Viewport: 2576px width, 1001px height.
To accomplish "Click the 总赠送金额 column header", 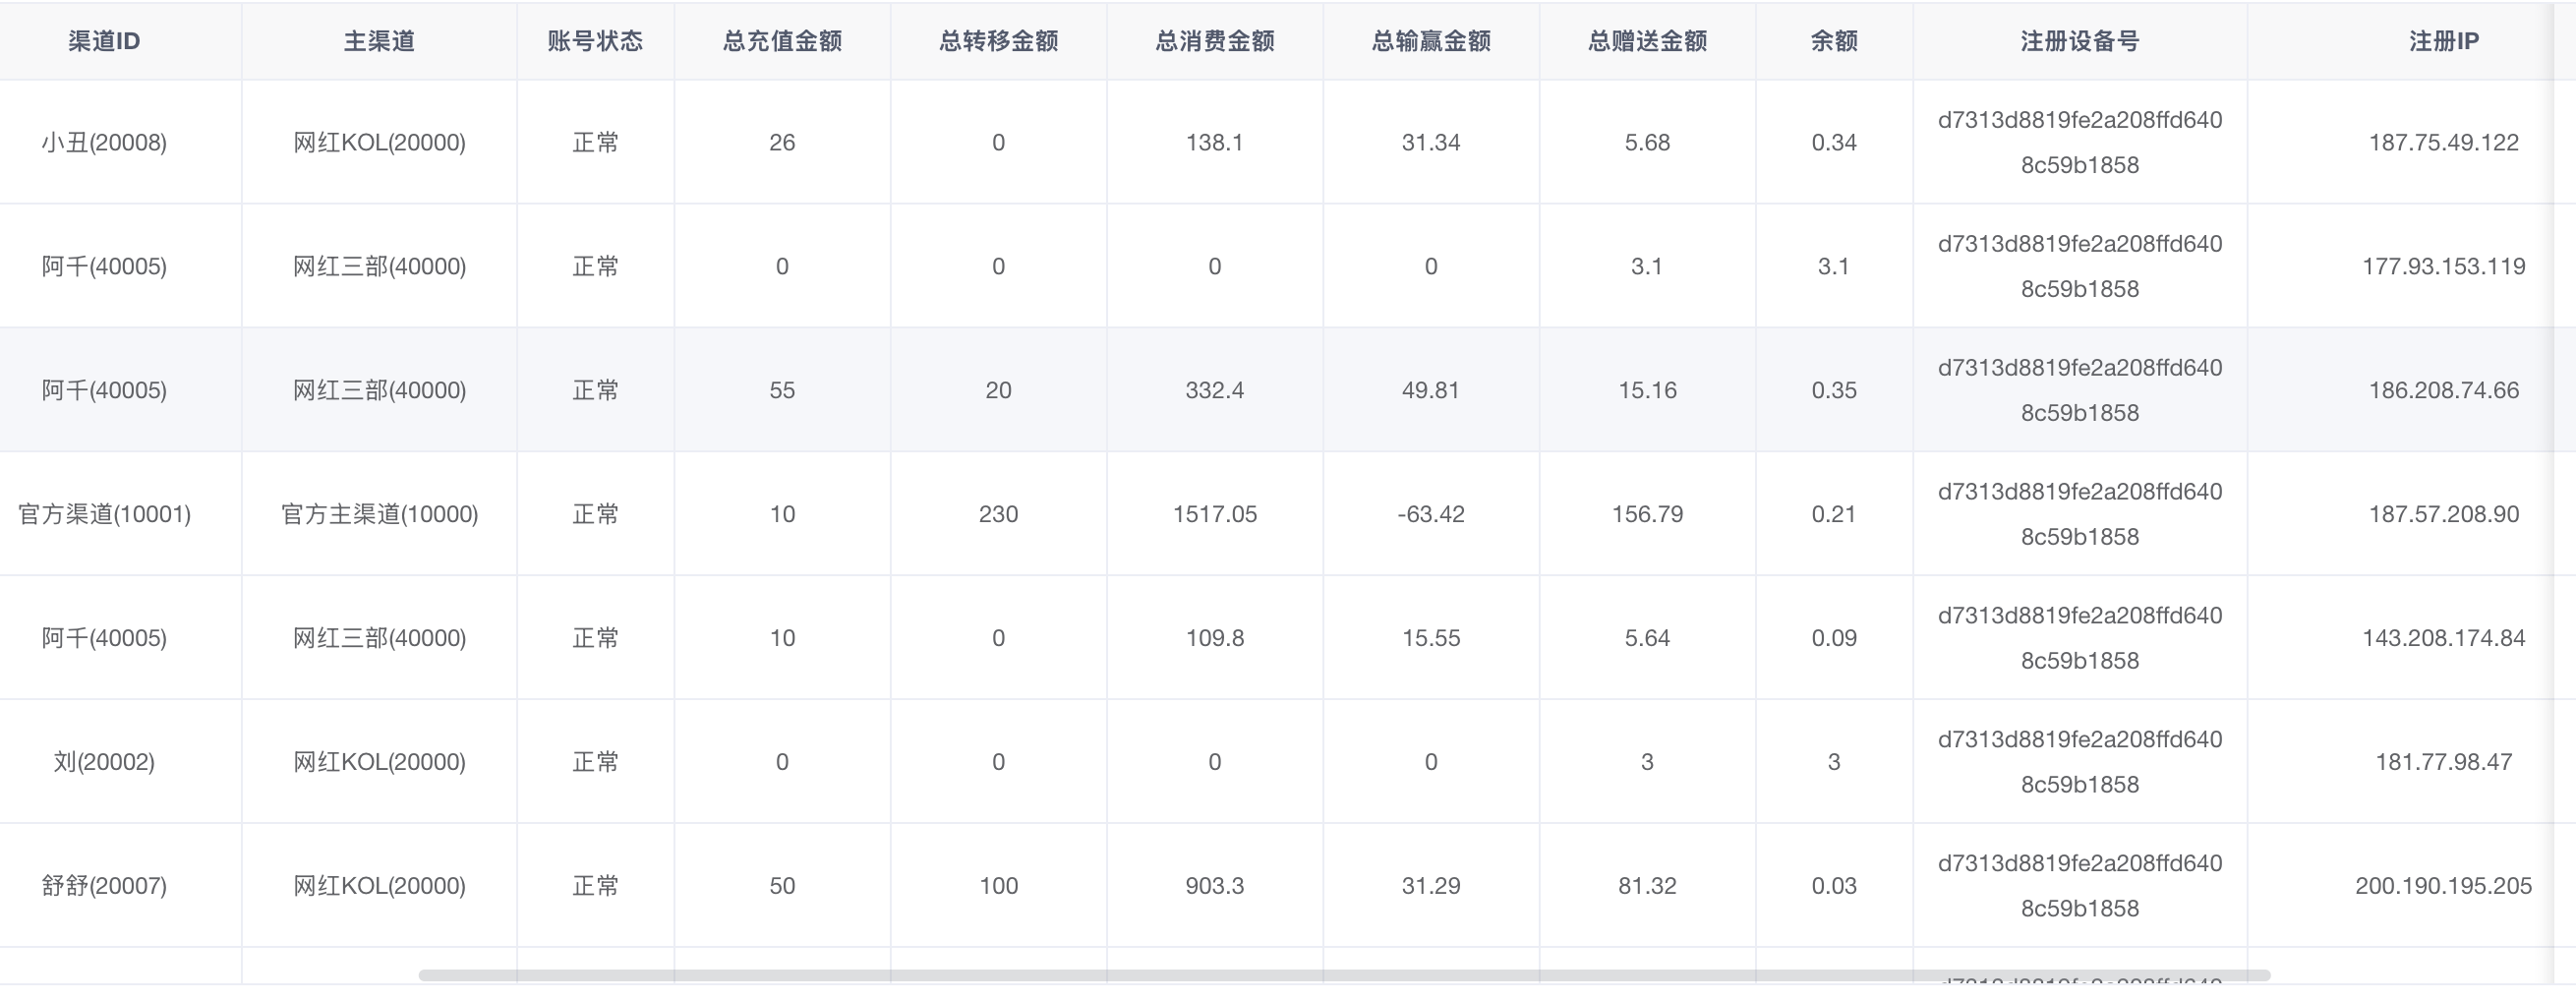I will click(x=1647, y=41).
